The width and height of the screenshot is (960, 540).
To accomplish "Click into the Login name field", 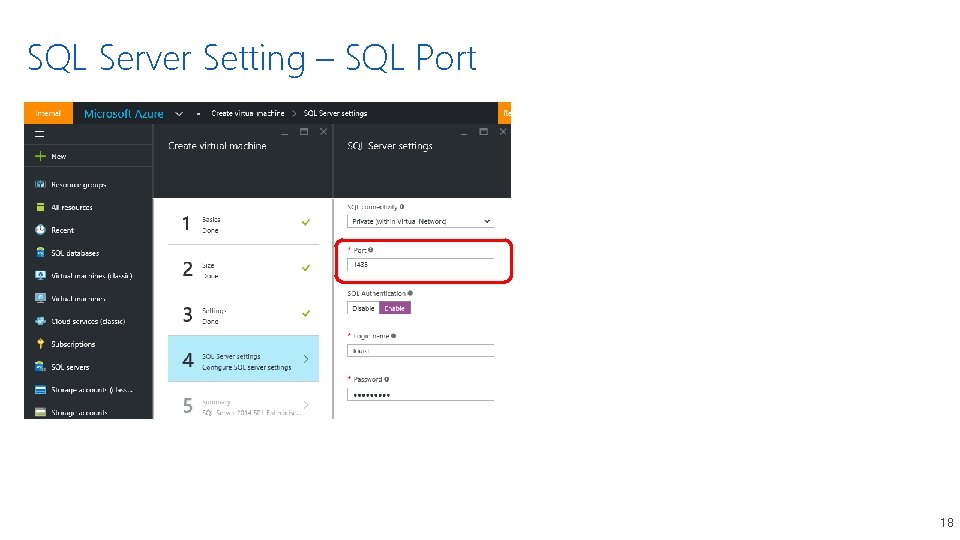I will (420, 351).
